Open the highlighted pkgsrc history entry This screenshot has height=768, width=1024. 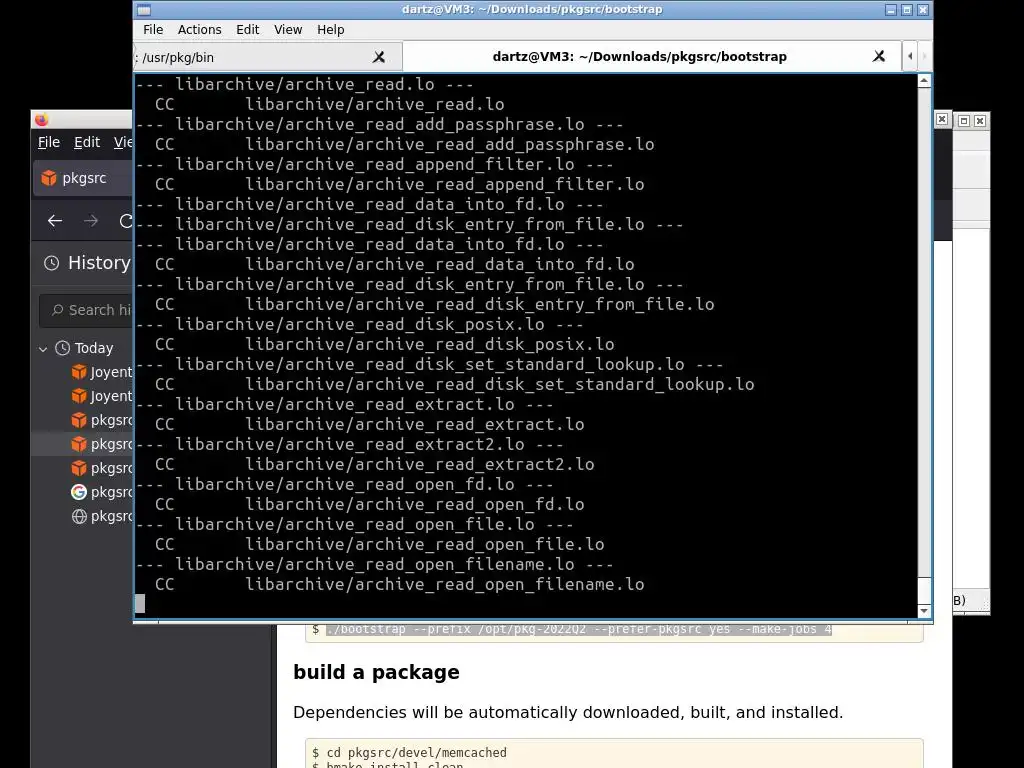tap(101, 444)
